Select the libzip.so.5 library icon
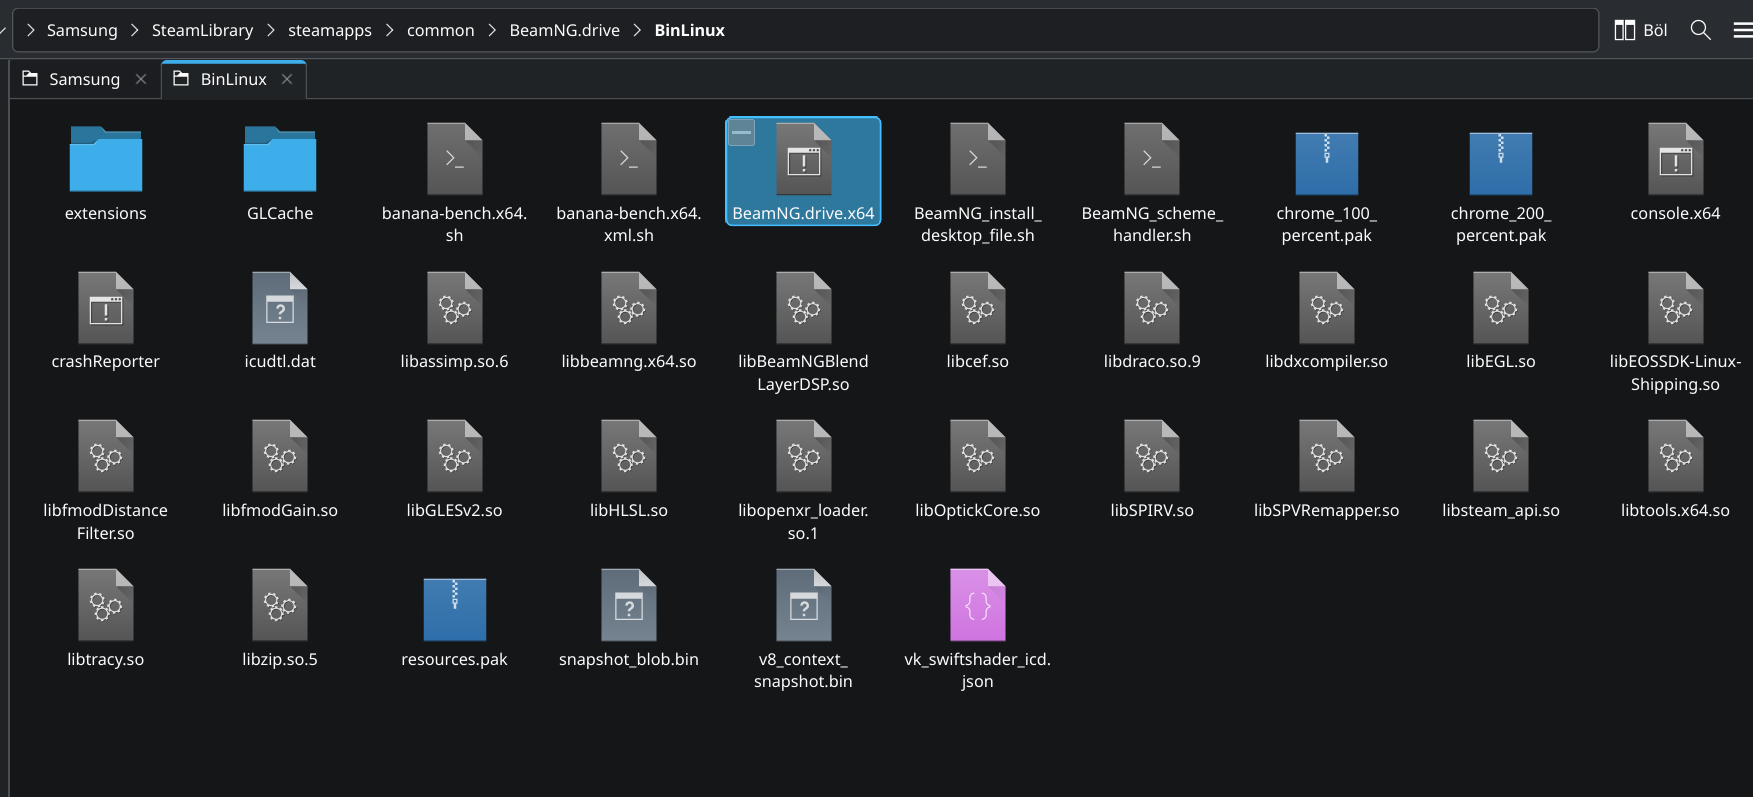The image size is (1753, 797). 280,605
